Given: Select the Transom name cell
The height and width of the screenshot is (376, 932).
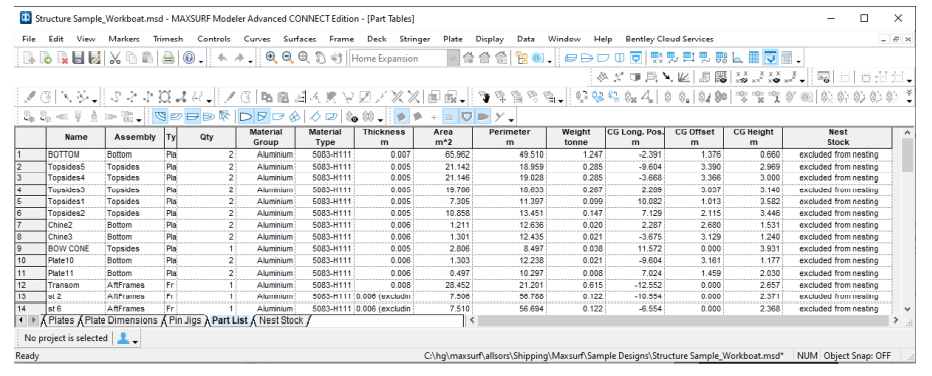Looking at the screenshot, I should click(76, 285).
